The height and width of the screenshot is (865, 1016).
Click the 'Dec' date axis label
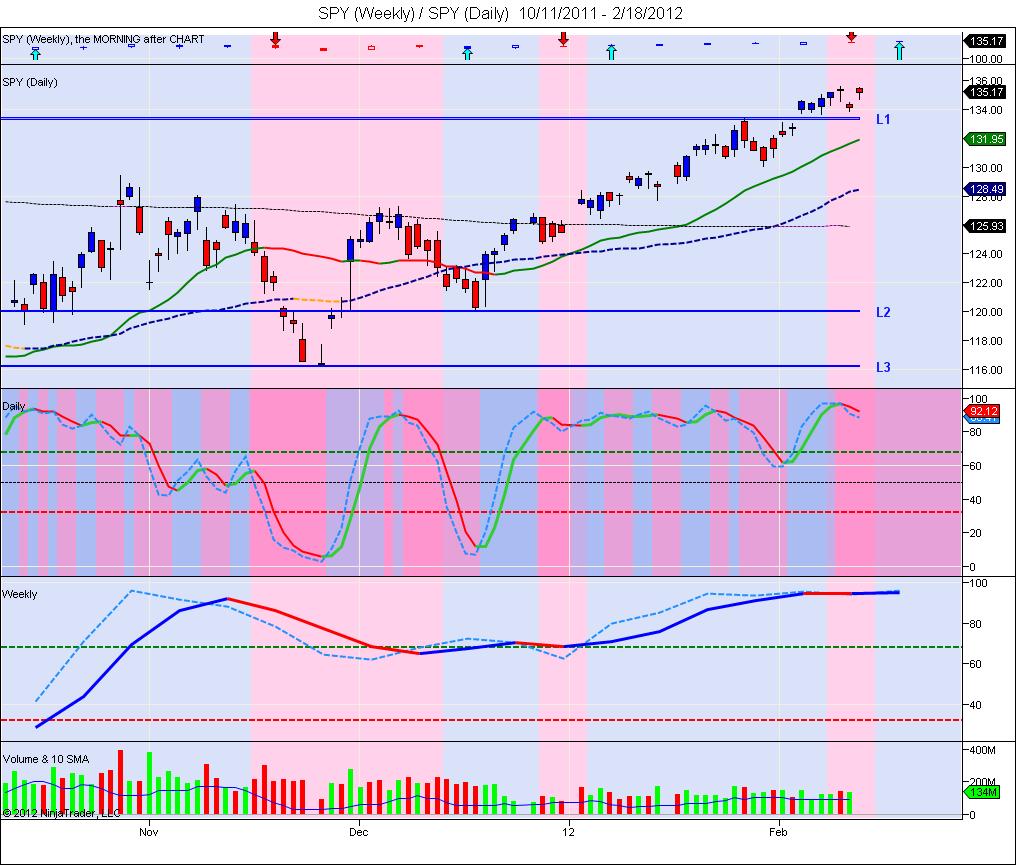tap(358, 832)
